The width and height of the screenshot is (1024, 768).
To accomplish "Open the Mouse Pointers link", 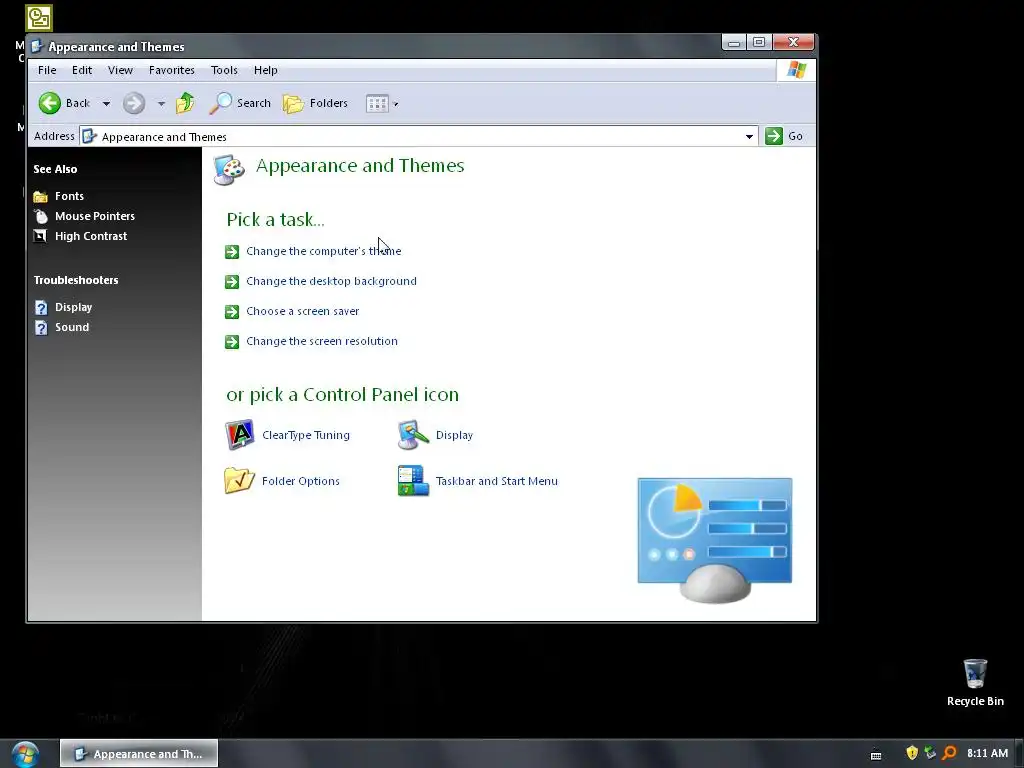I will point(95,216).
